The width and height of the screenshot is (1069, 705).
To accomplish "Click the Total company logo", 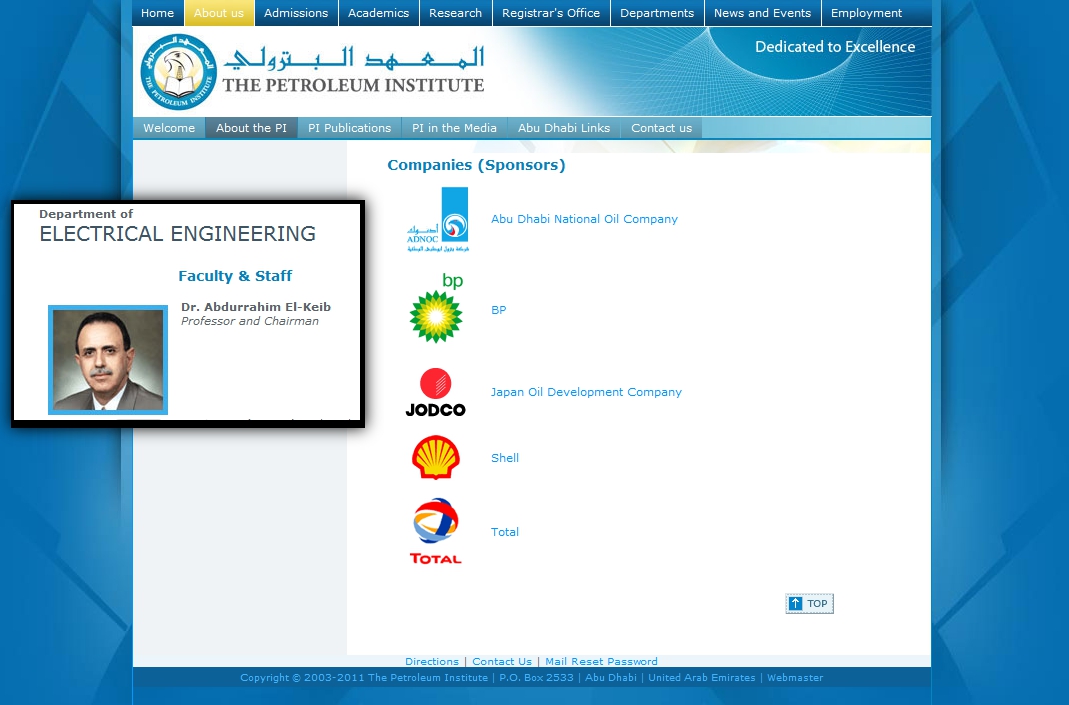I will point(436,531).
